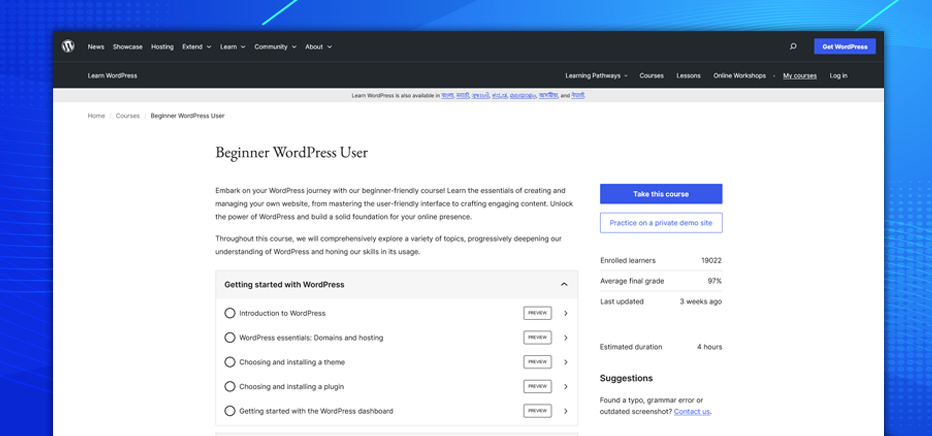Expand the About dropdown menu
Viewport: 932px width, 436px height.
tap(319, 46)
